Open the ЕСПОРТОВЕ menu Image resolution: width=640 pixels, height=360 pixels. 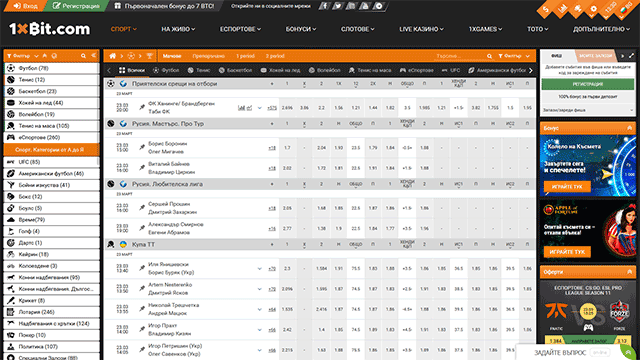tap(240, 29)
